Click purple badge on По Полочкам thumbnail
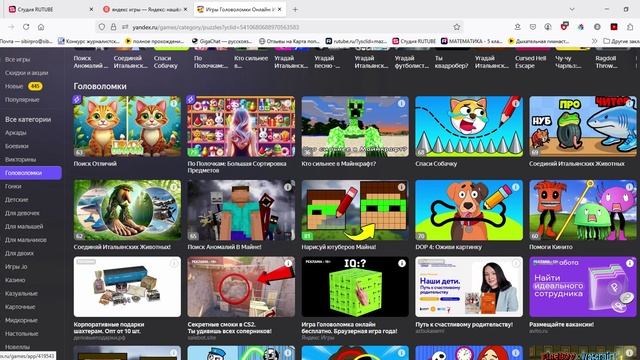The image size is (640, 360). (x=191, y=99)
